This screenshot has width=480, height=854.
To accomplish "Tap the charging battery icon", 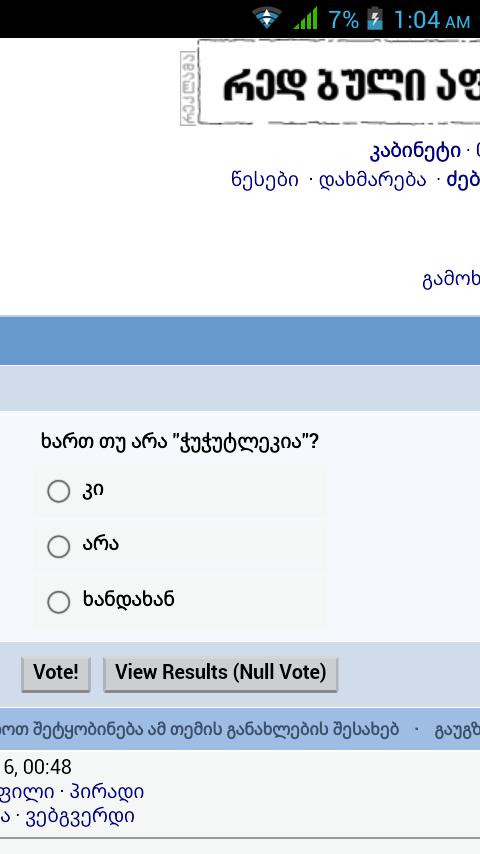I will (375, 19).
